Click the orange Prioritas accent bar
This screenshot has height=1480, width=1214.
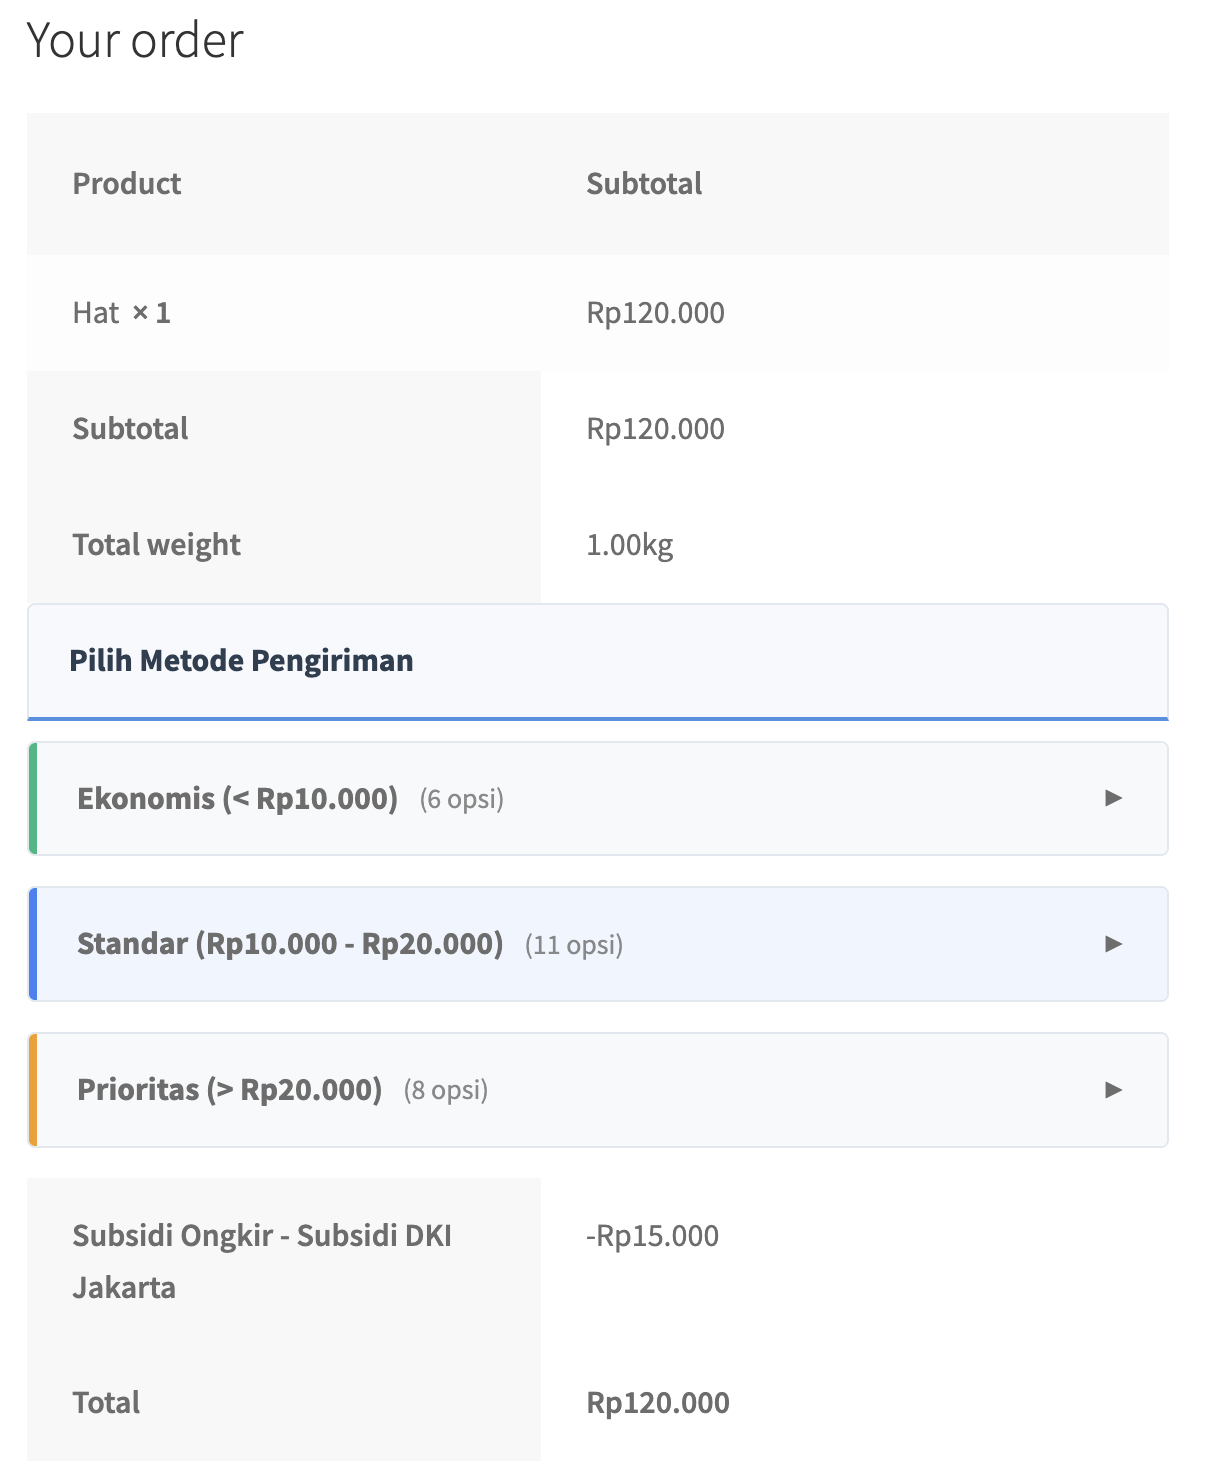[33, 1090]
